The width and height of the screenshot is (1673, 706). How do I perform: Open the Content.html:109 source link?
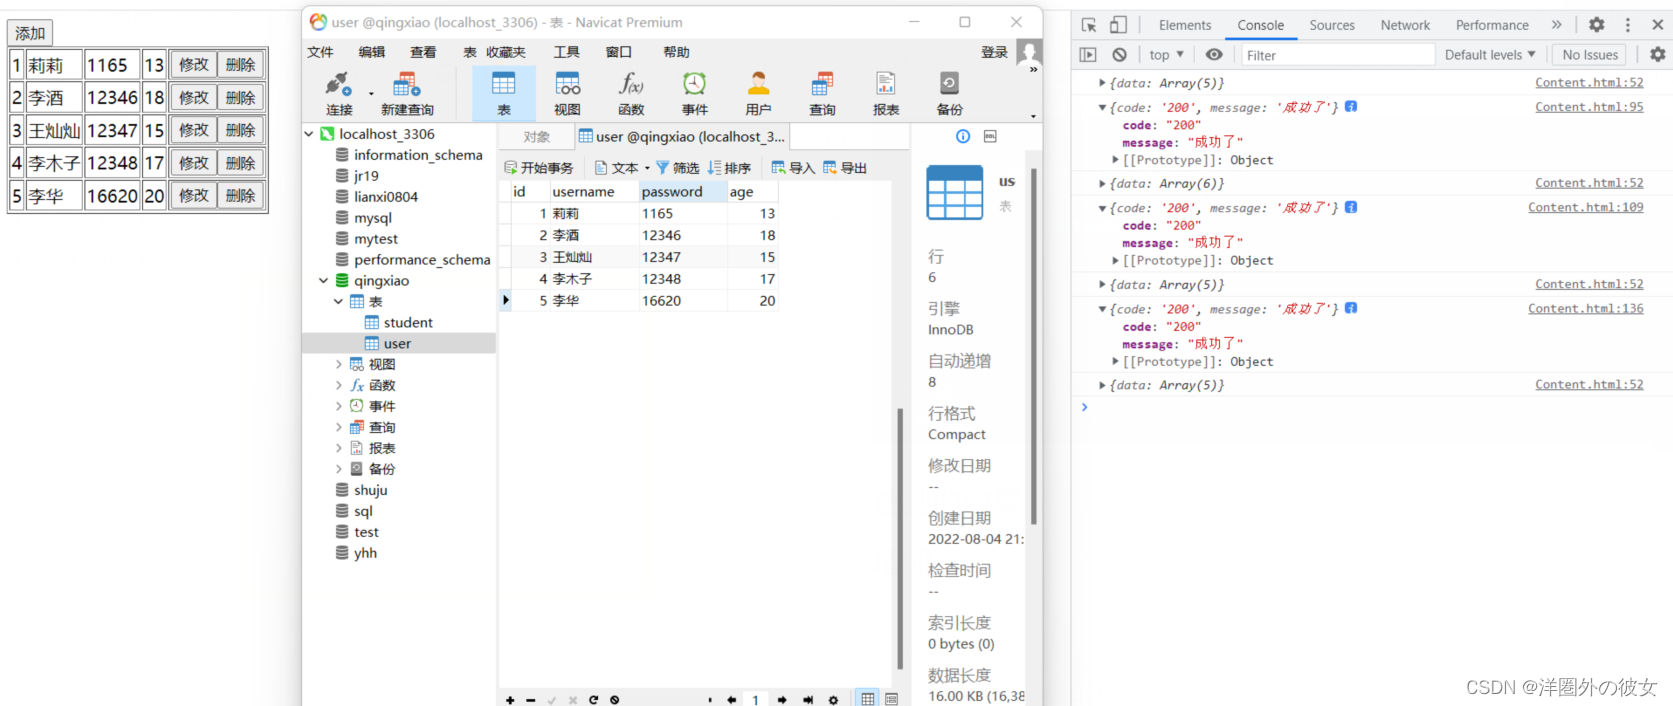tap(1586, 208)
